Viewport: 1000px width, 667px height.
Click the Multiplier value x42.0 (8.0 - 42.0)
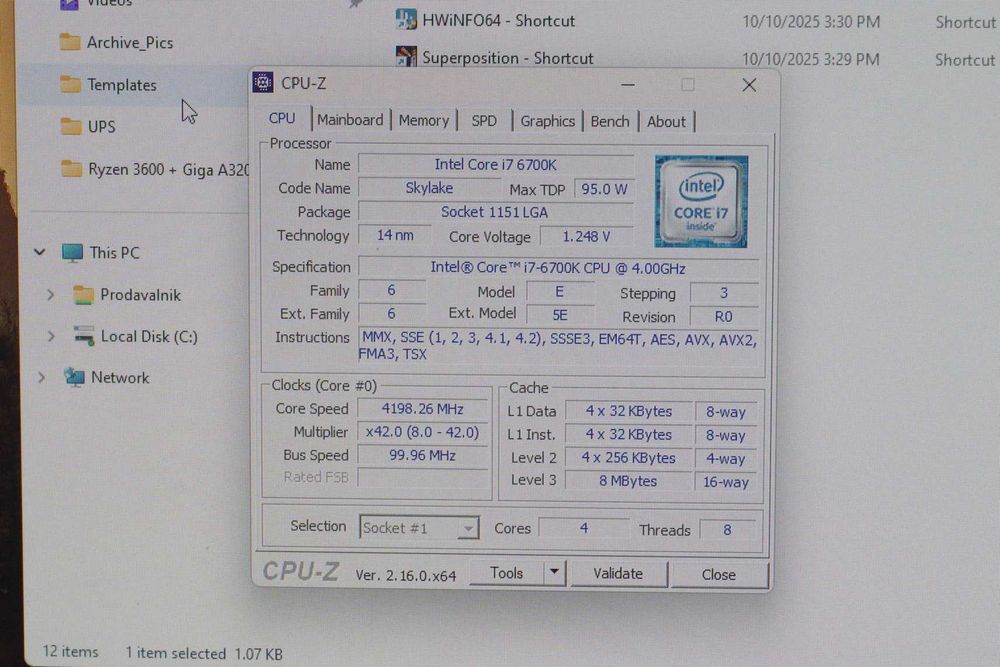pyautogui.click(x=422, y=432)
